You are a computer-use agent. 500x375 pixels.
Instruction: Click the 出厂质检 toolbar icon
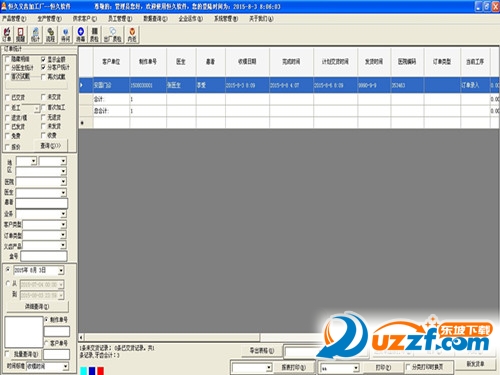coord(113,35)
